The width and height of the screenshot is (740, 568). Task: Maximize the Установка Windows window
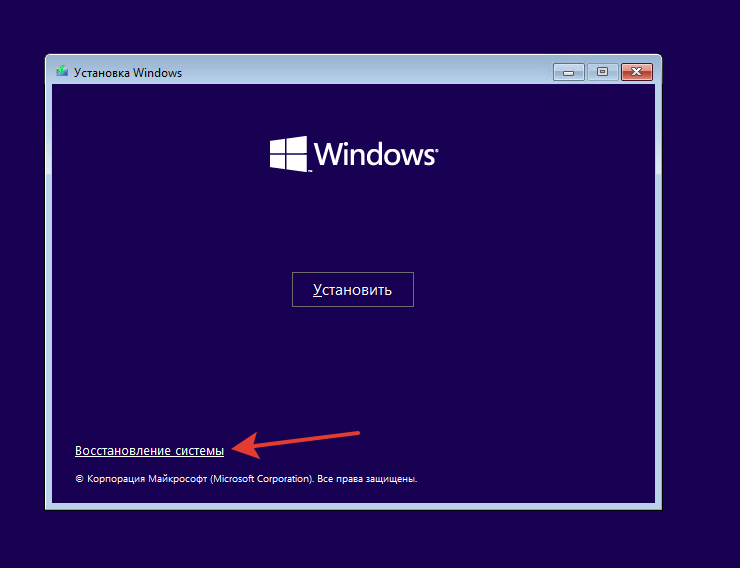(x=602, y=72)
